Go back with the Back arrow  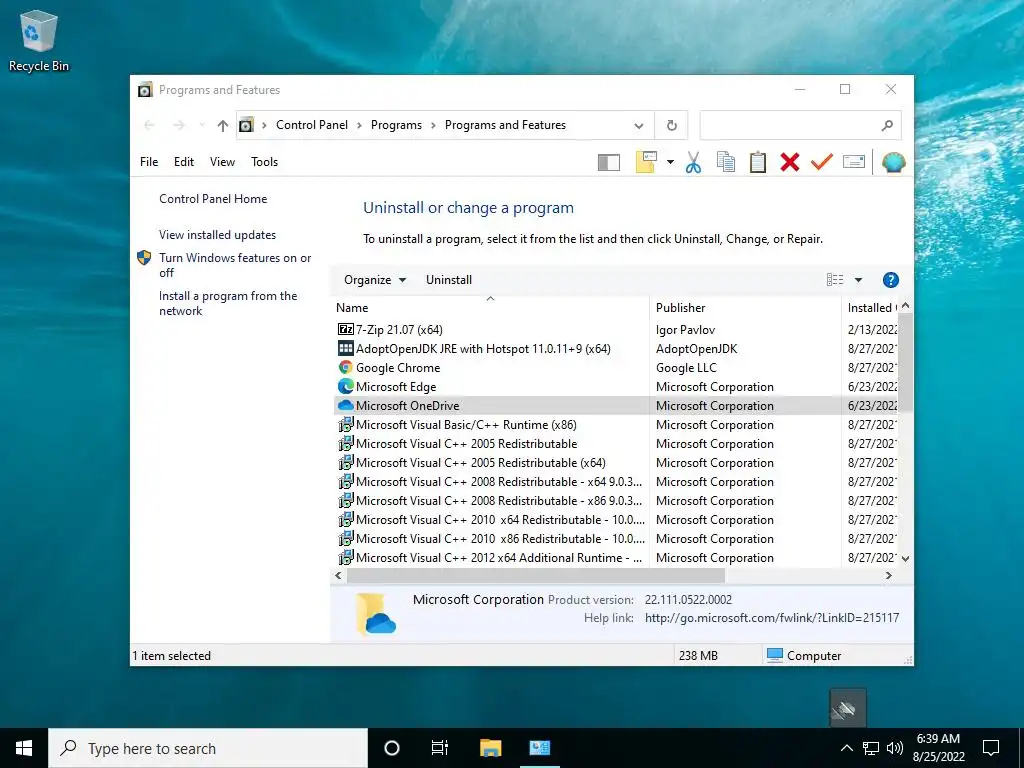point(149,125)
